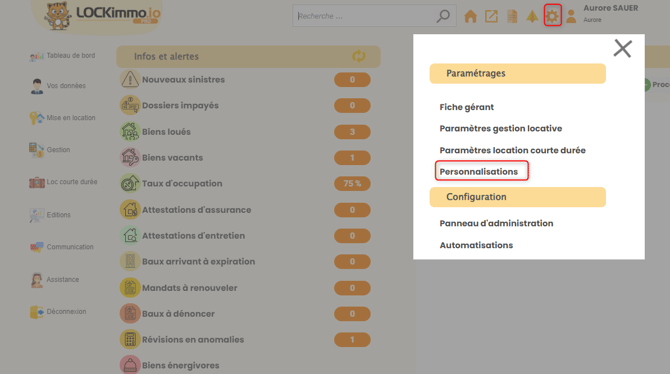This screenshot has width=670, height=374.
Task: Focus the Recherche search field
Action: point(365,16)
